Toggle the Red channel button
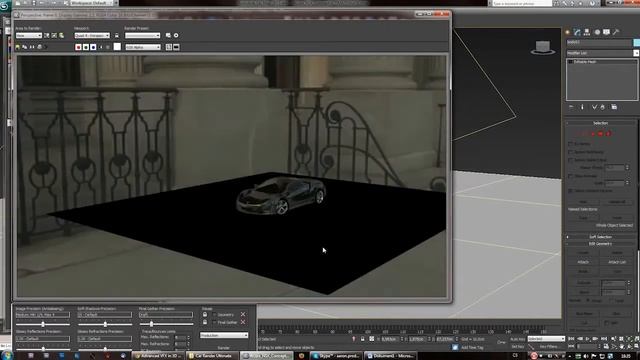The height and width of the screenshot is (360, 640). 78,47
